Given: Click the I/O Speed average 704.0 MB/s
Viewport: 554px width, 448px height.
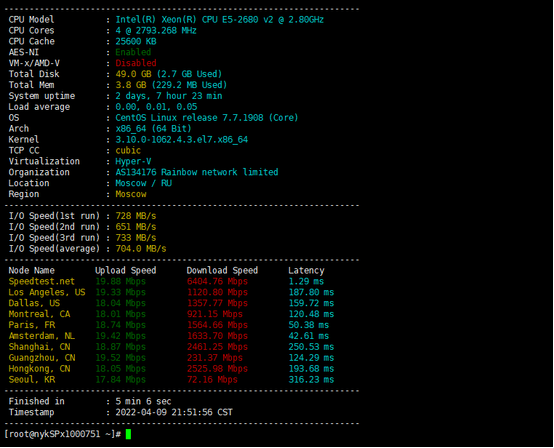Looking at the screenshot, I should tap(141, 249).
